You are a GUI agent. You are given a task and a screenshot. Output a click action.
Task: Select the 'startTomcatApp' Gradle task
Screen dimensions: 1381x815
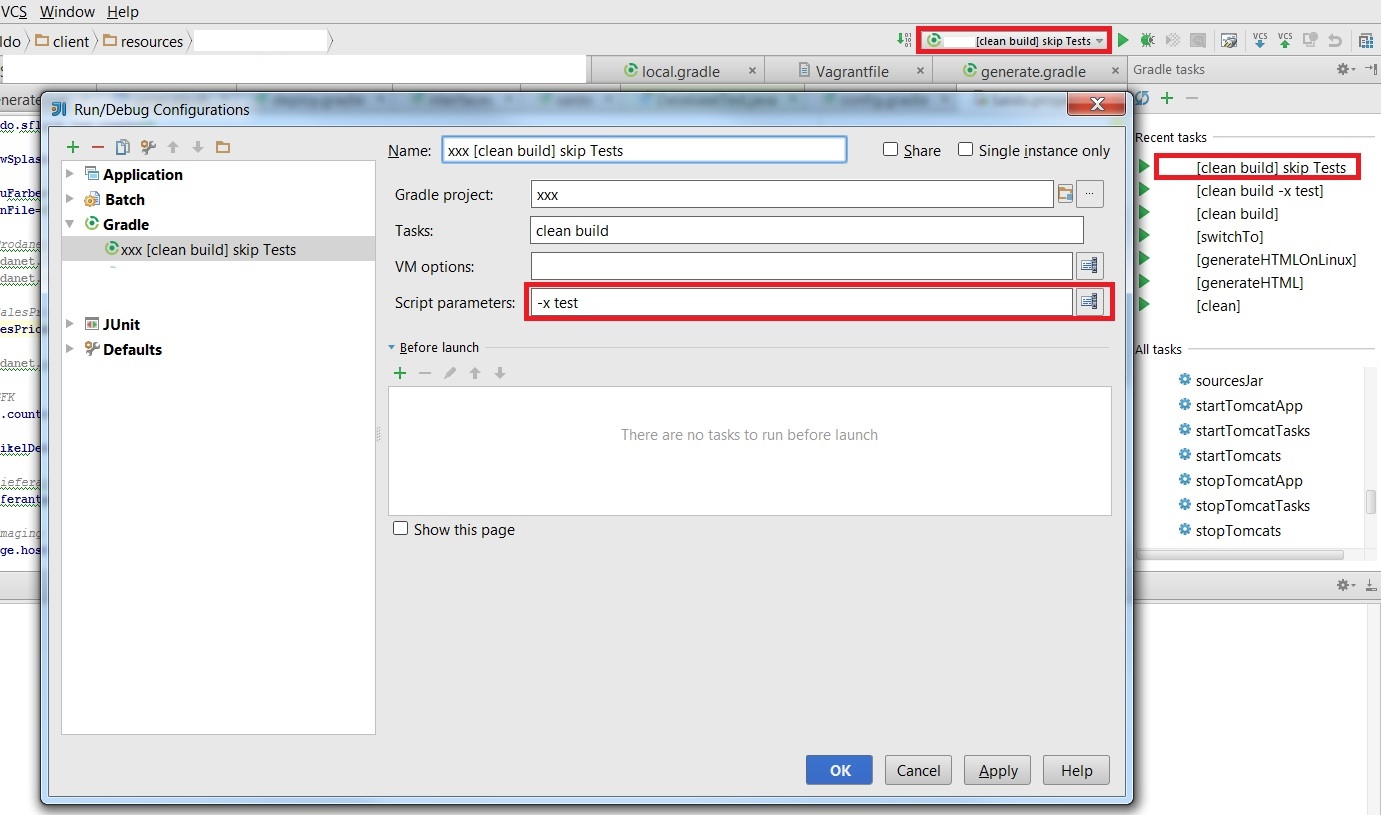click(1249, 405)
